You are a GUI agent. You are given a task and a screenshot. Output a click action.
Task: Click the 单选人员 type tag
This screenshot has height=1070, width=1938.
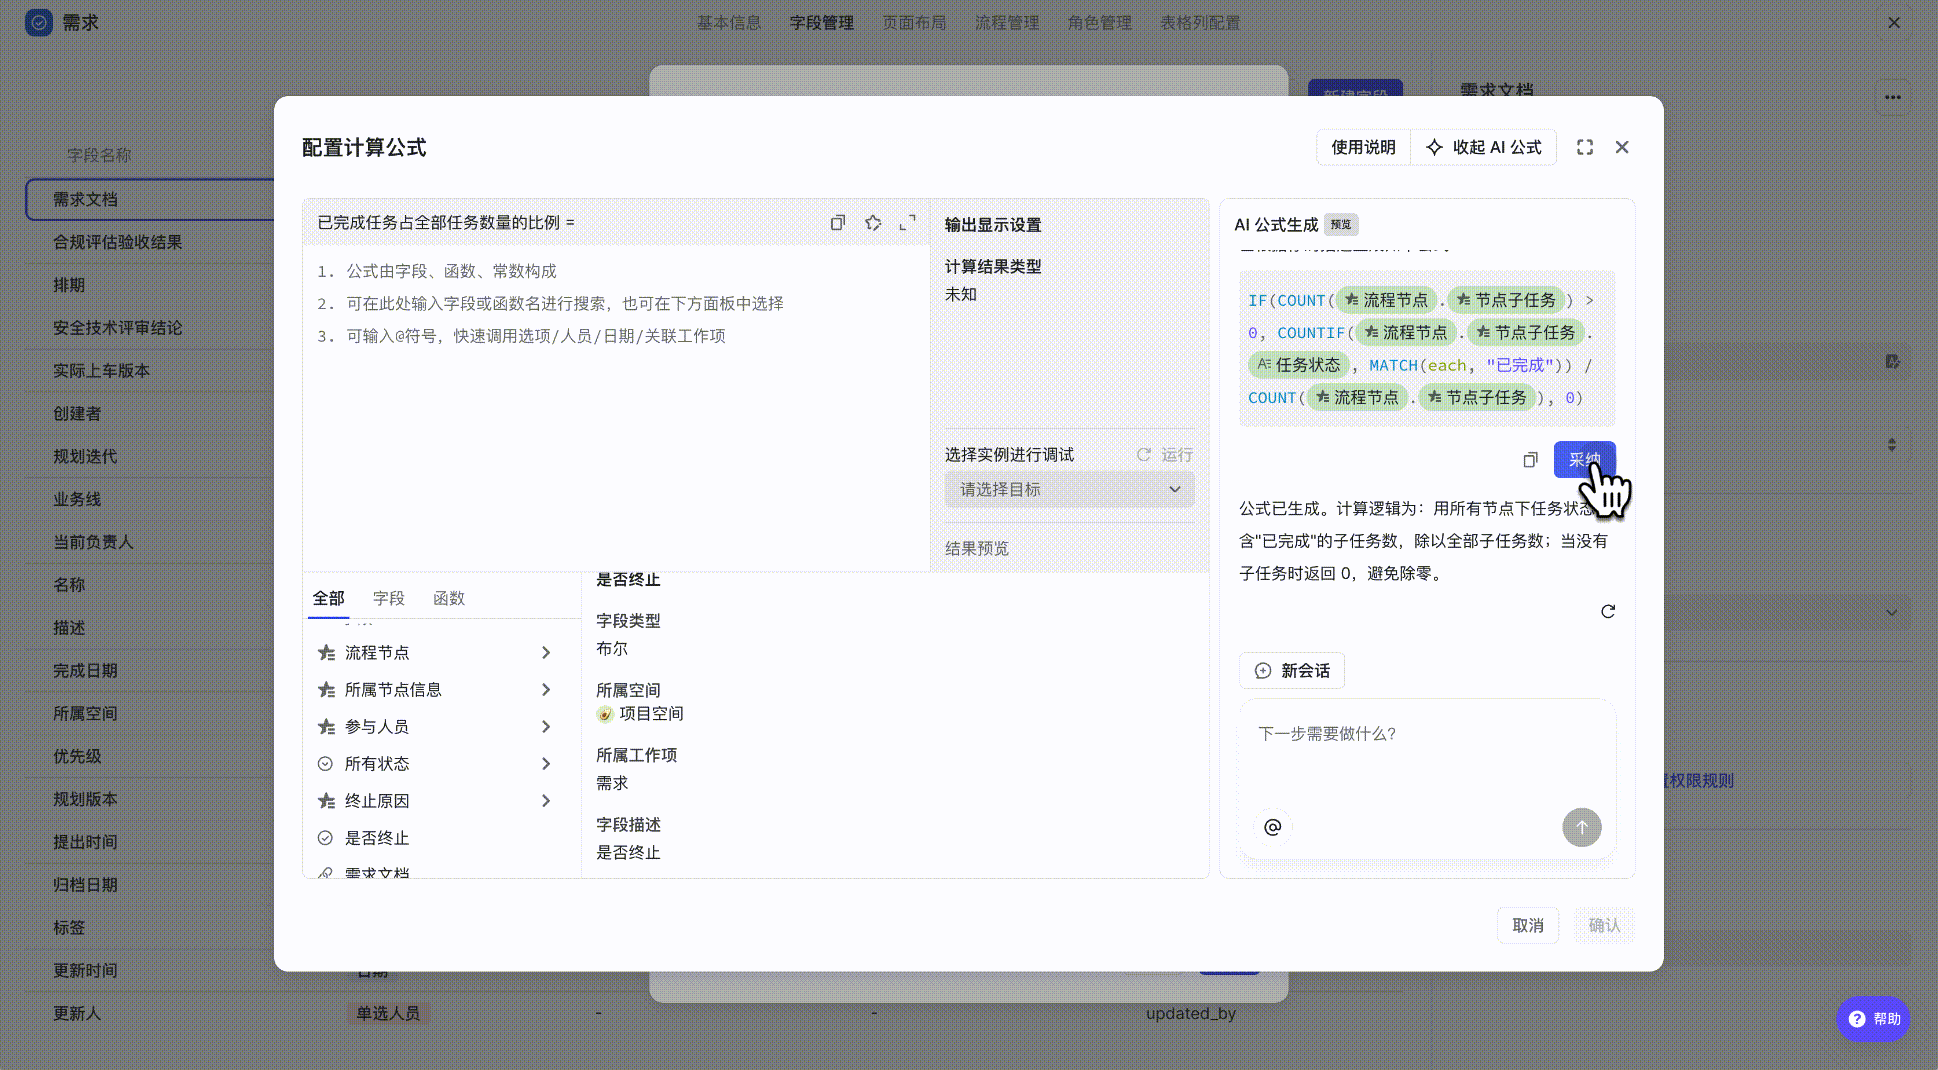click(x=389, y=1014)
